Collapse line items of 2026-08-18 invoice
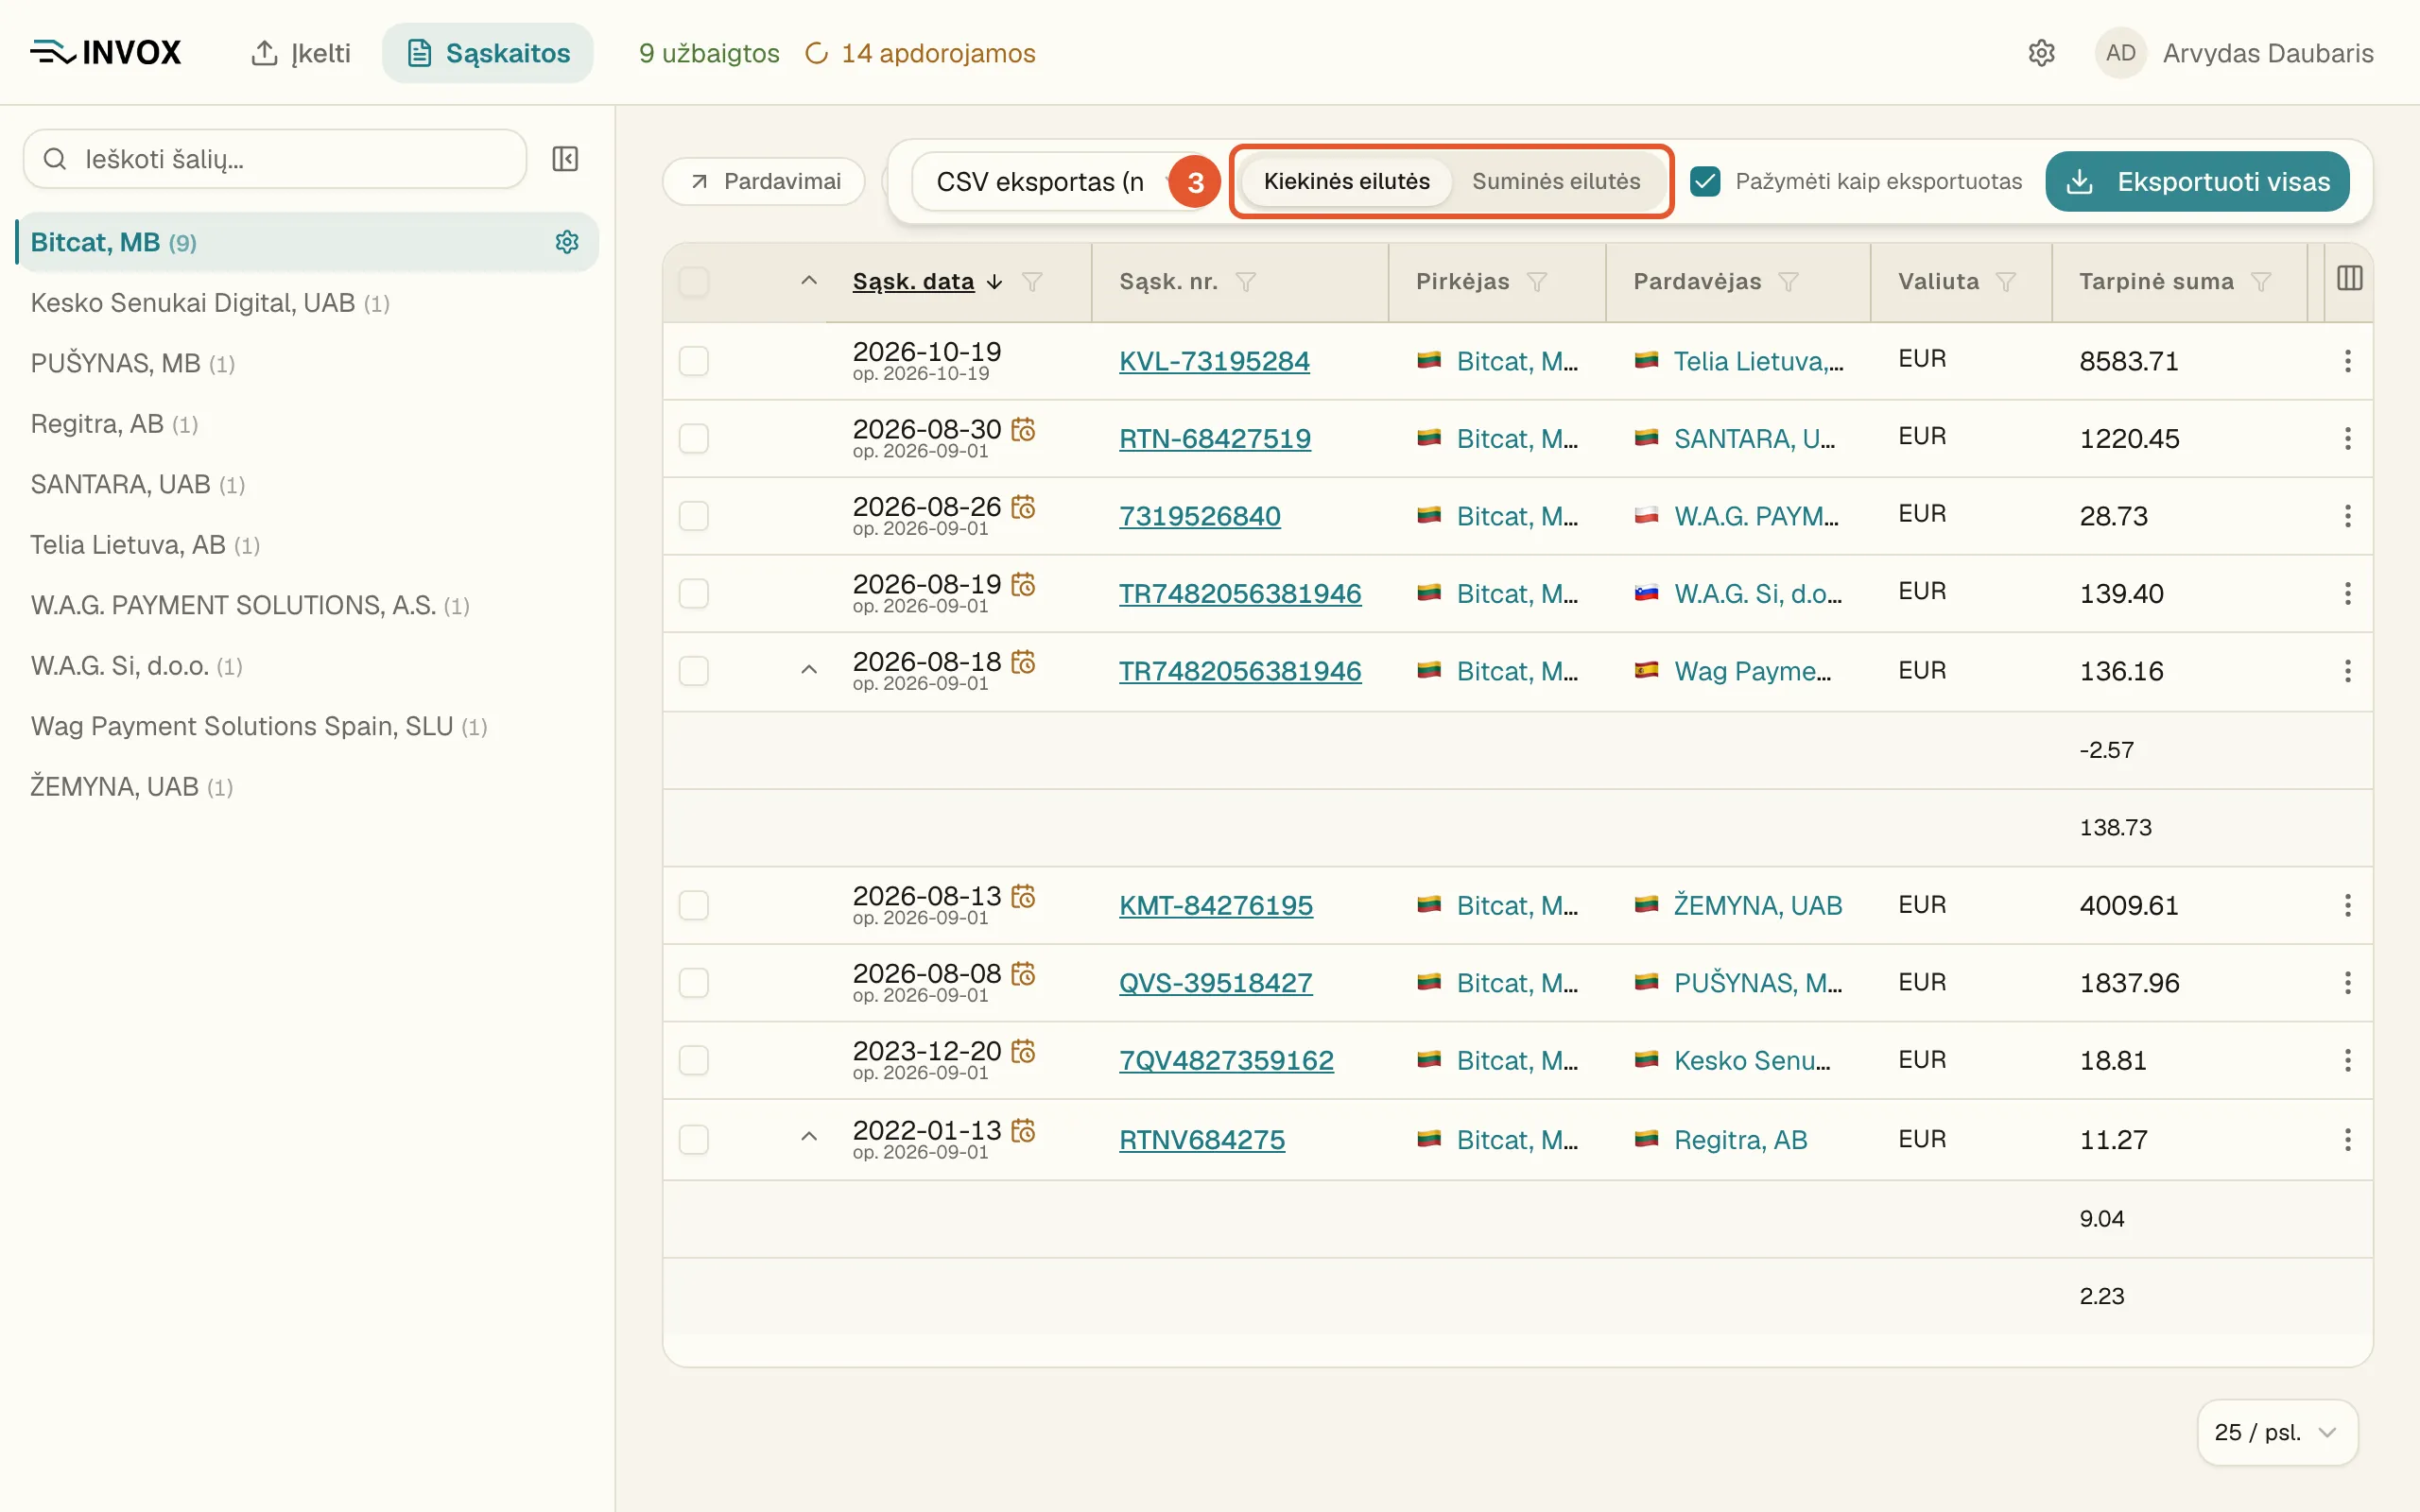The image size is (2420, 1512). pos(809,670)
